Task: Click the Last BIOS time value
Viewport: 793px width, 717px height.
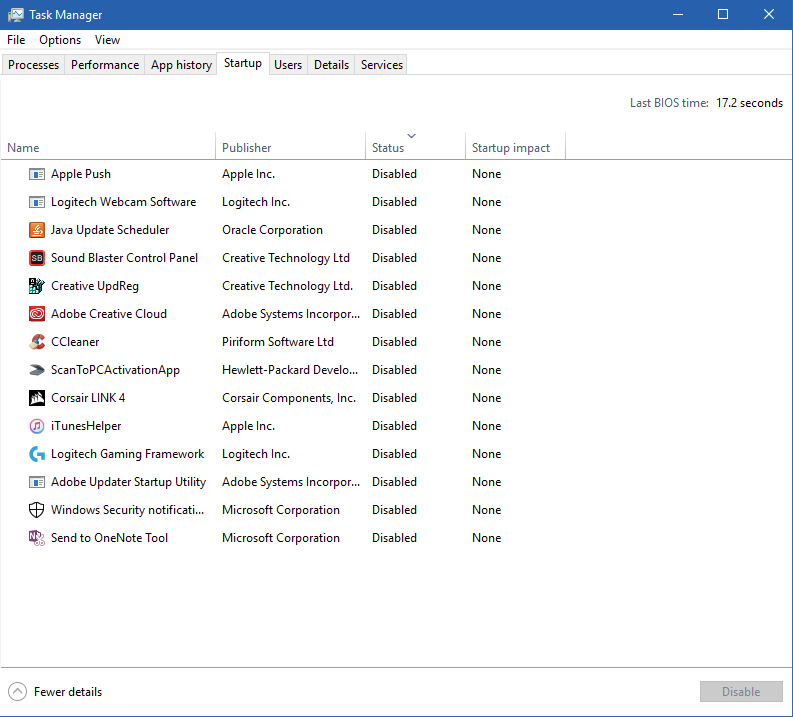Action: [x=750, y=103]
